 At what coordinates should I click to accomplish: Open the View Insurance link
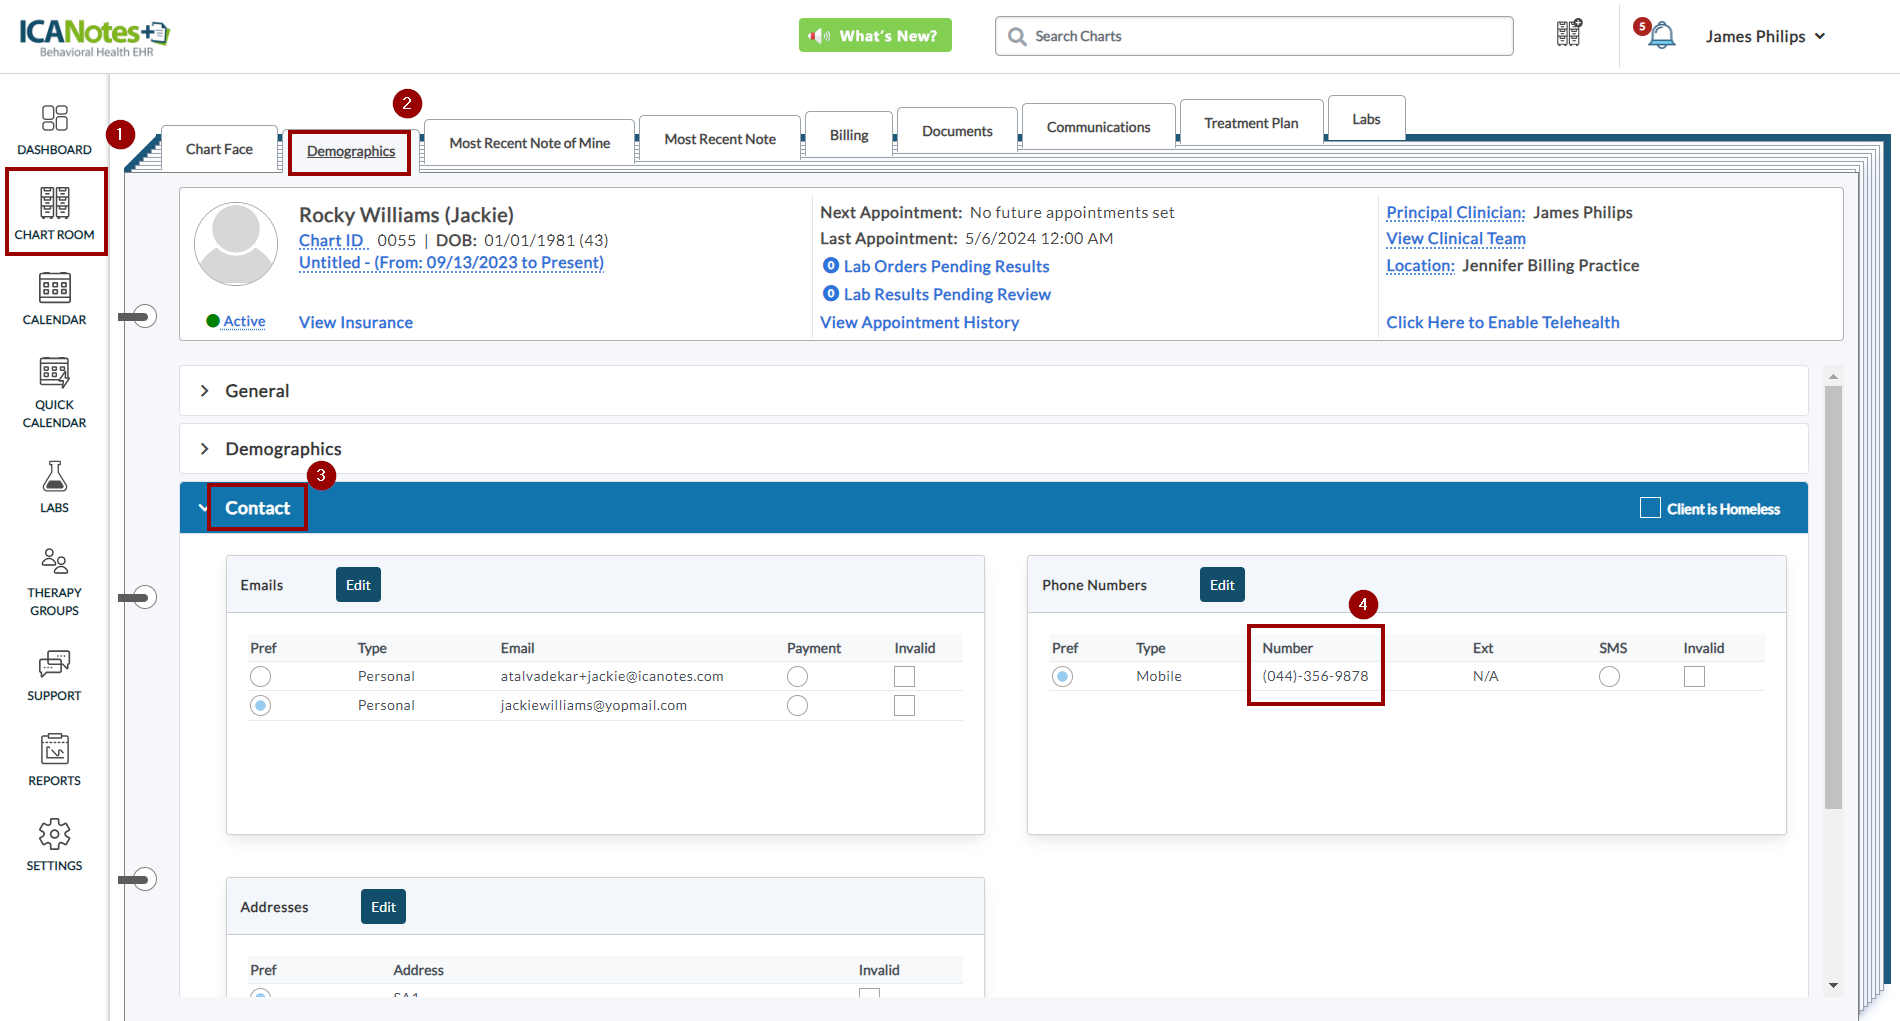(356, 322)
